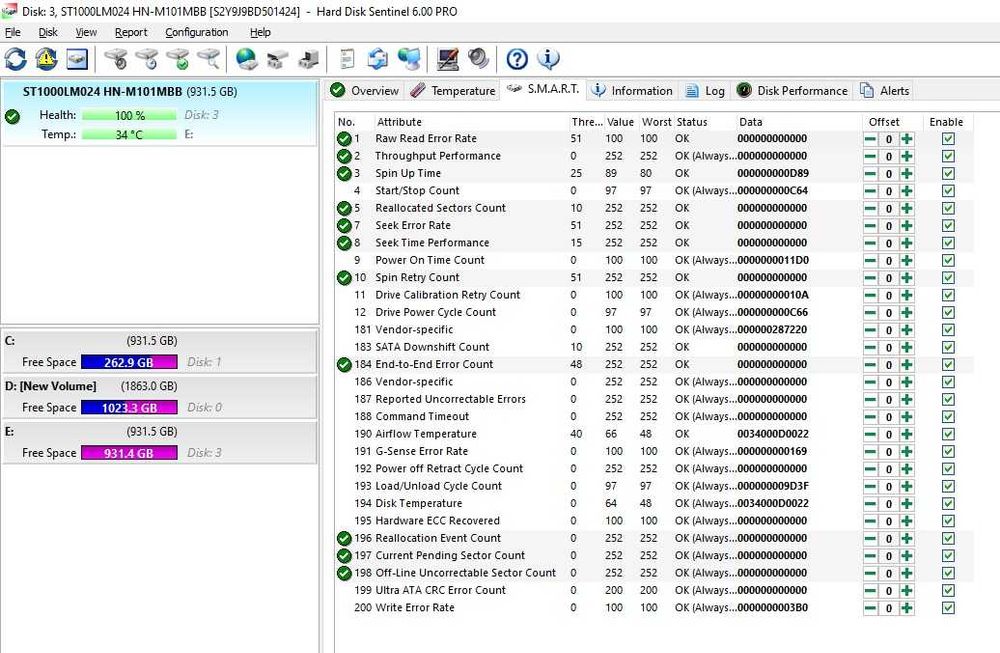Click the disk with clock test icon

click(x=147, y=59)
